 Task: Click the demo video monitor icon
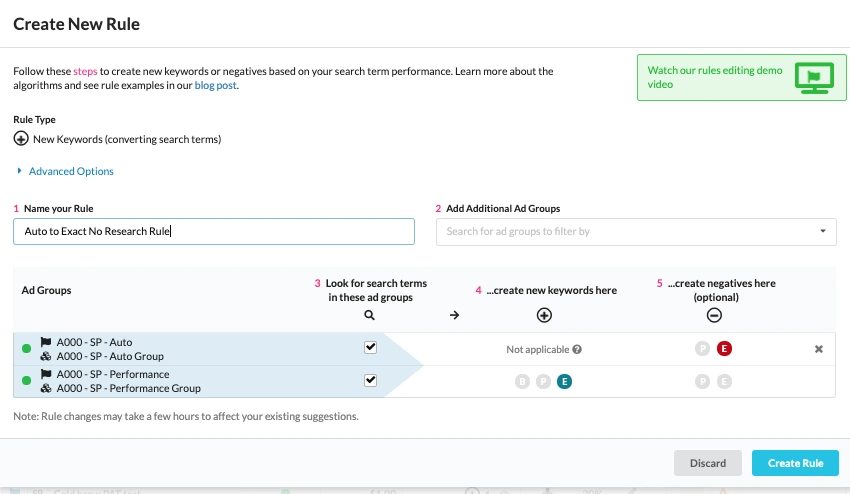(812, 77)
